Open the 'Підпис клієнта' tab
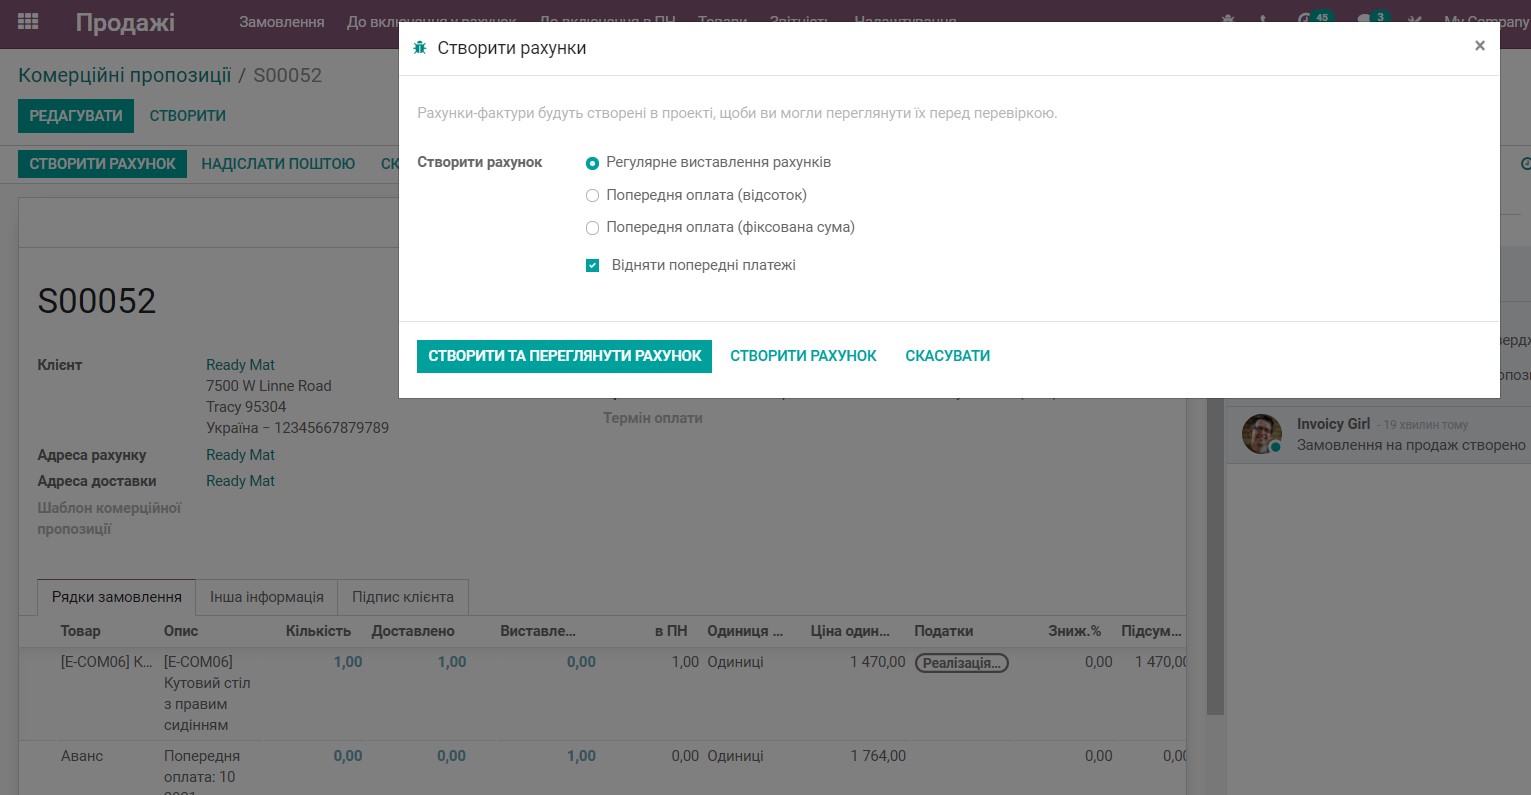Viewport: 1531px width, 795px height. tap(404, 596)
